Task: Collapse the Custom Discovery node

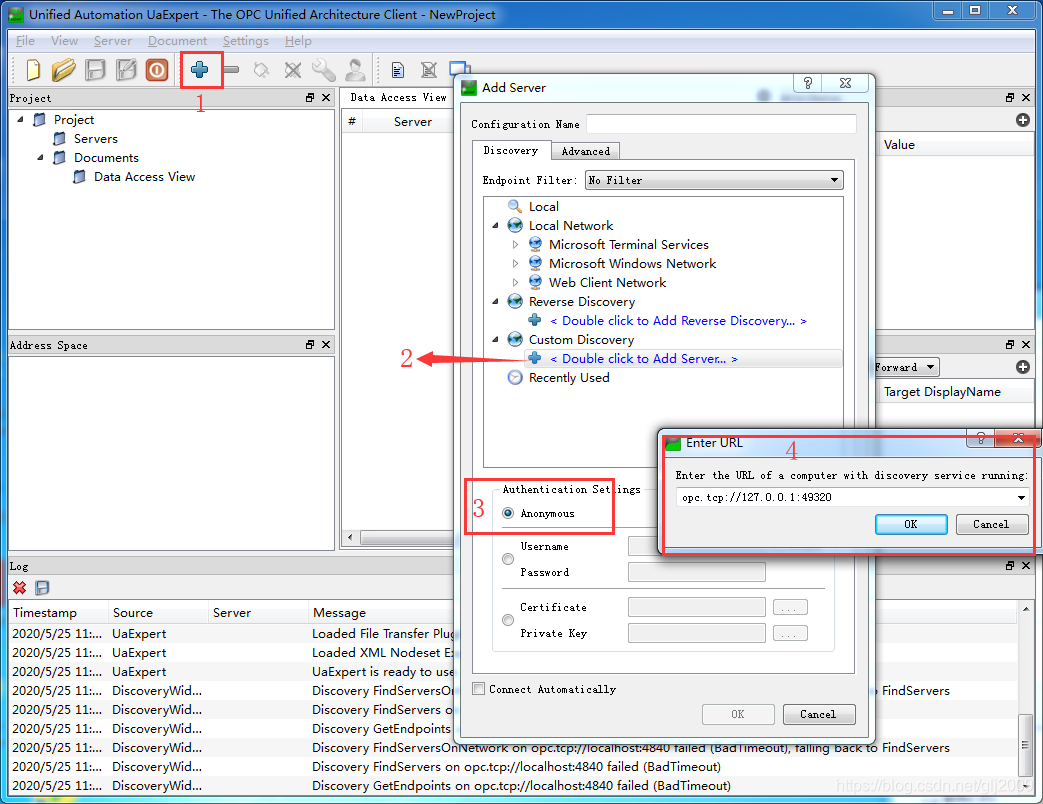Action: [495, 340]
